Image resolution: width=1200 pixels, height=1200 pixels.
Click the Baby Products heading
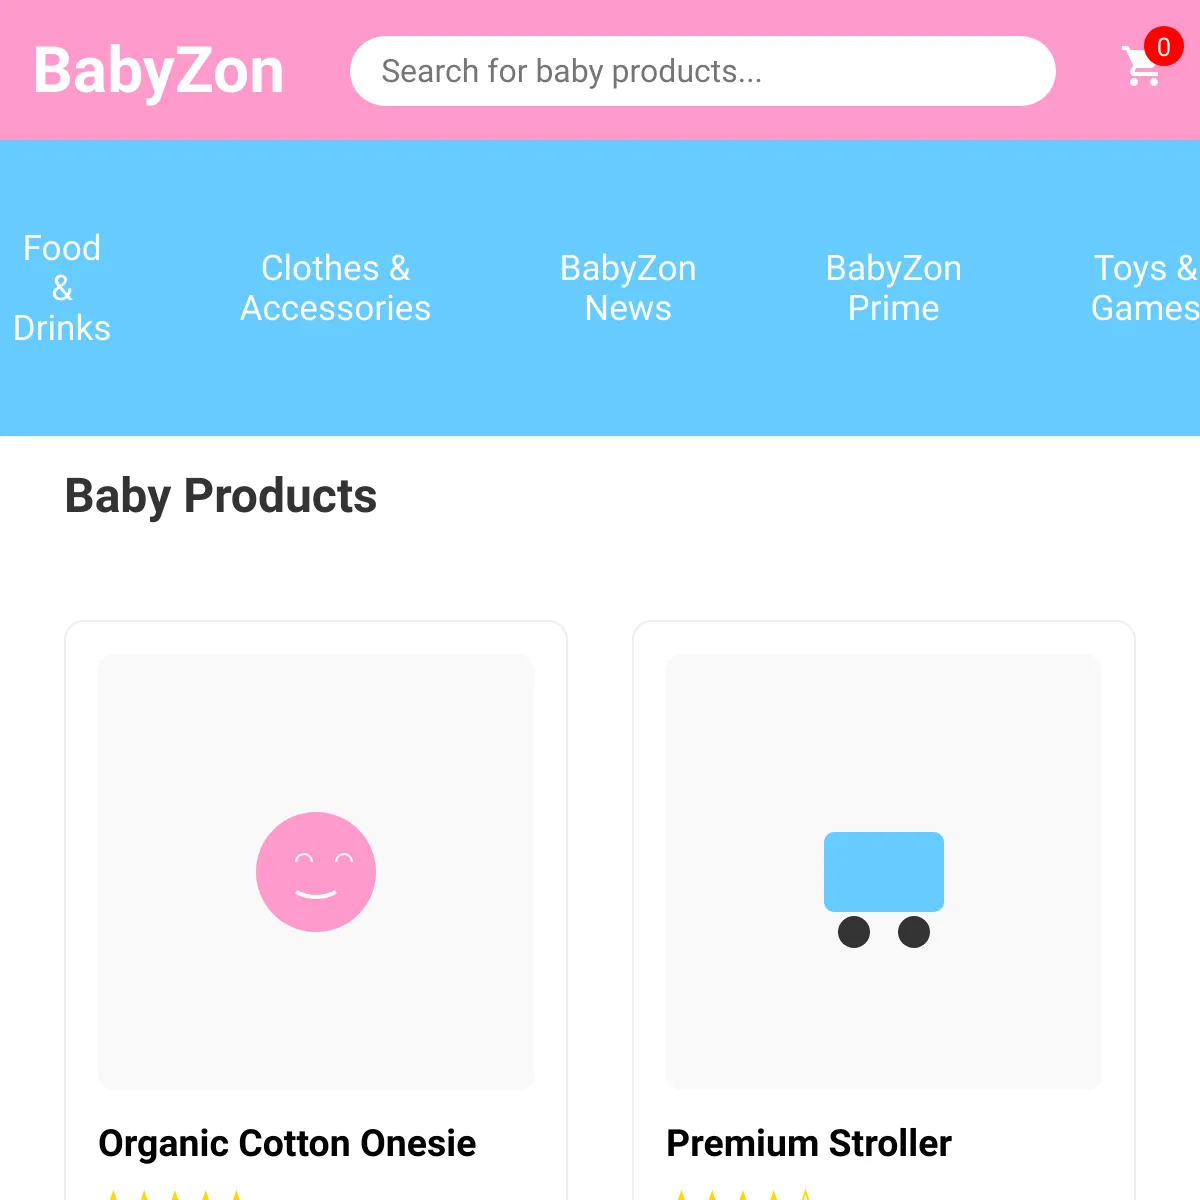click(x=221, y=496)
